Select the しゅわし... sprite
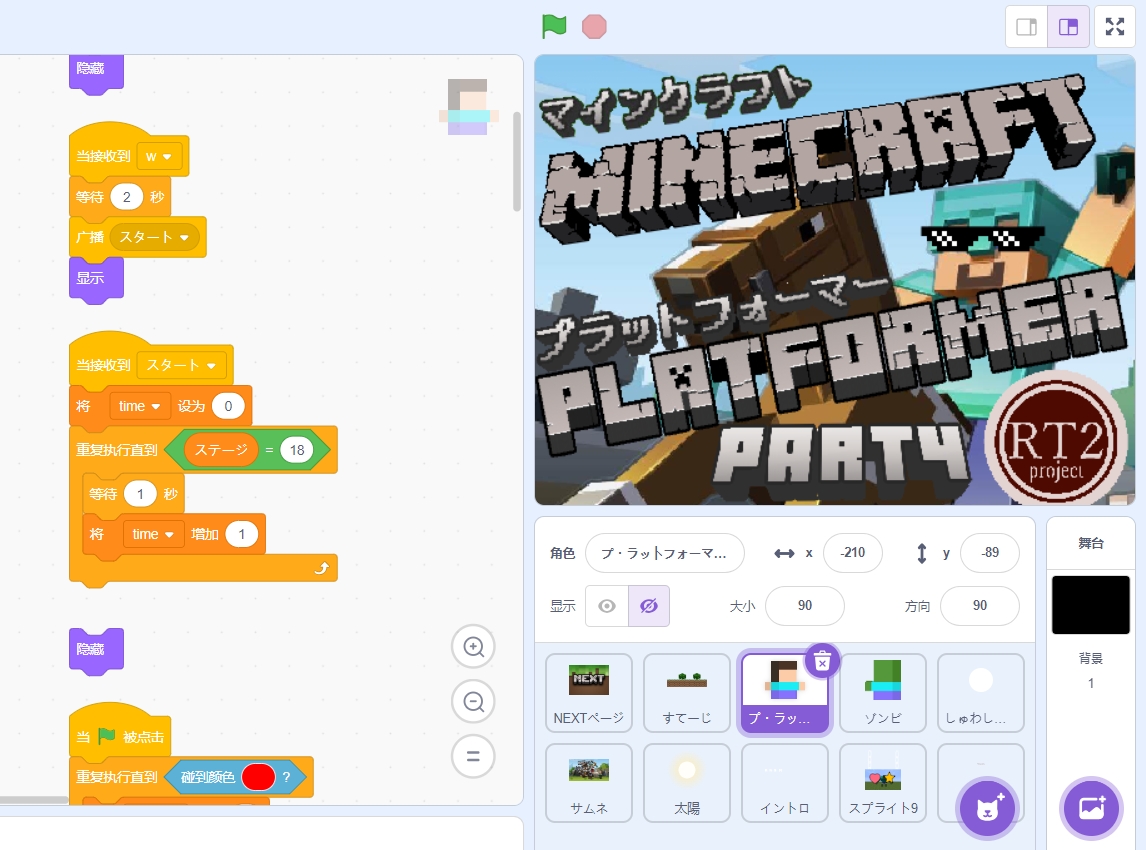 (x=981, y=693)
